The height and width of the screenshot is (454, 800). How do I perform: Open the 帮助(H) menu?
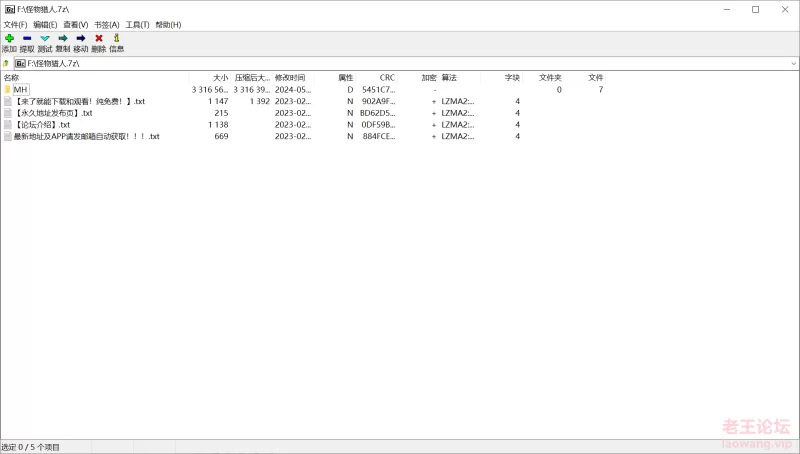pyautogui.click(x=168, y=24)
